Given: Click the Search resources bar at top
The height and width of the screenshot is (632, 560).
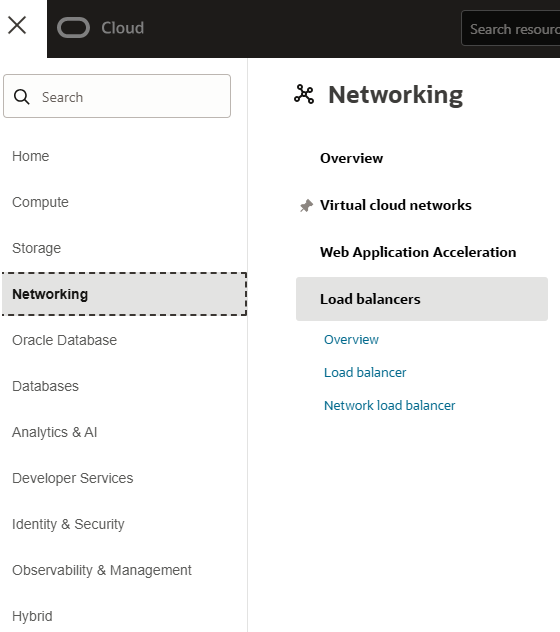Looking at the screenshot, I should point(510,28).
